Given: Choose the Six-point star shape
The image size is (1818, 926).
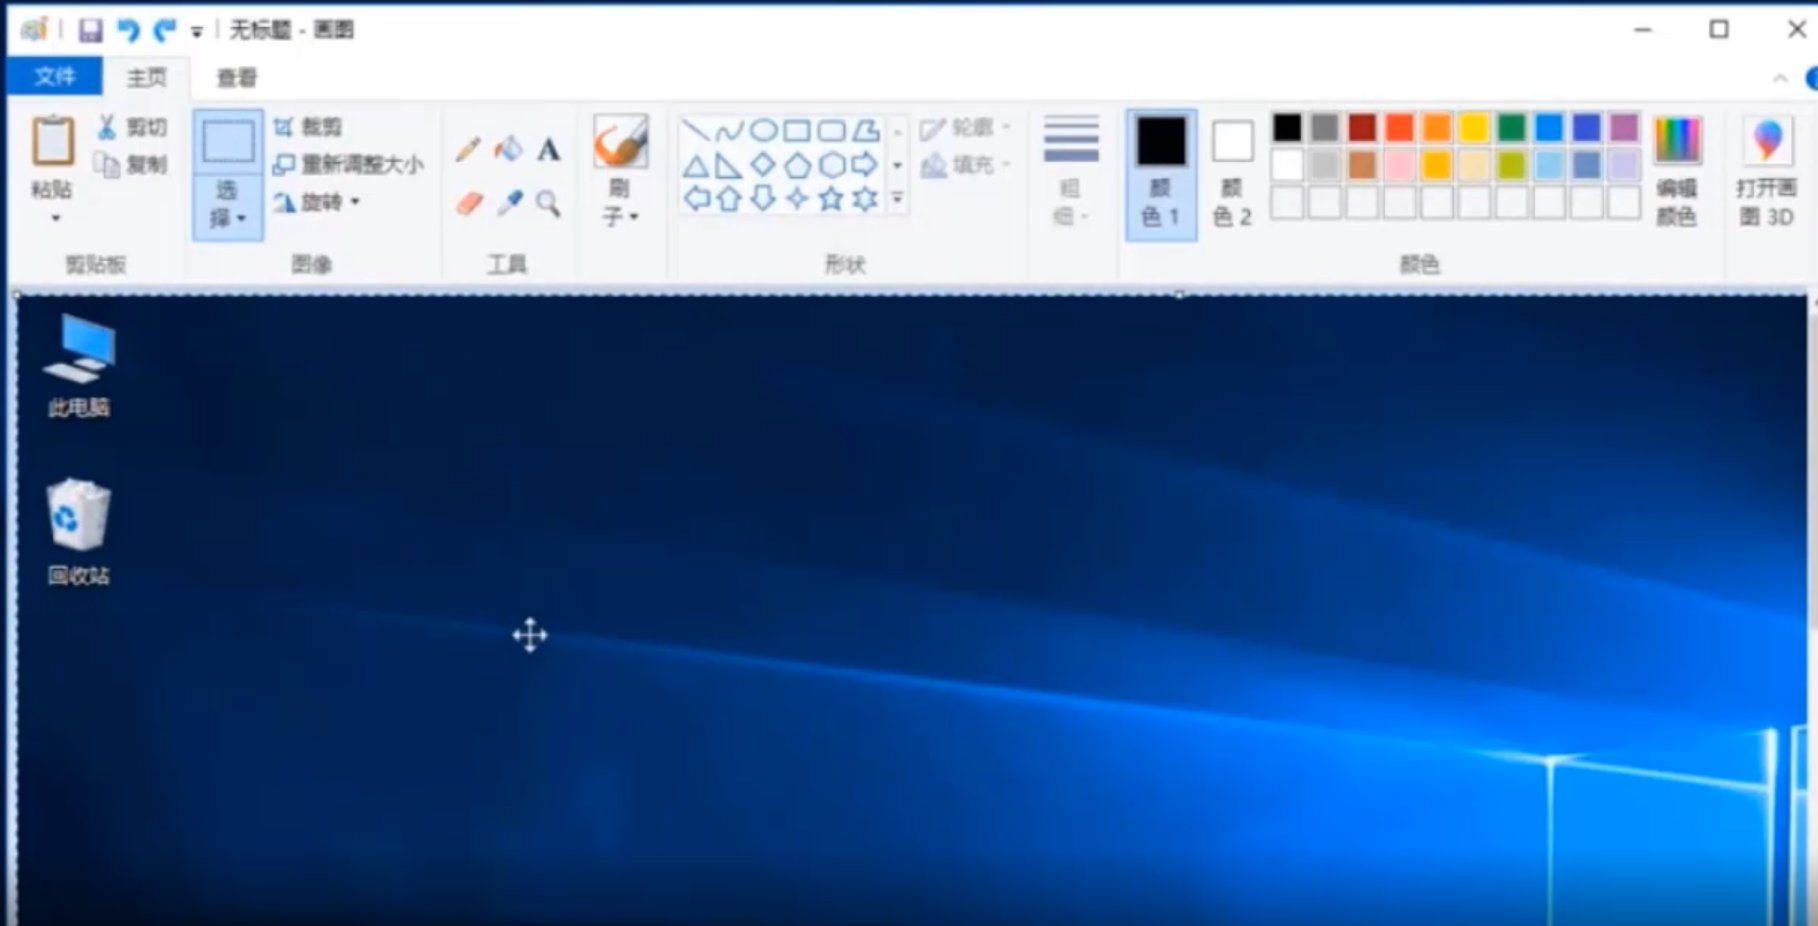Looking at the screenshot, I should (x=866, y=199).
